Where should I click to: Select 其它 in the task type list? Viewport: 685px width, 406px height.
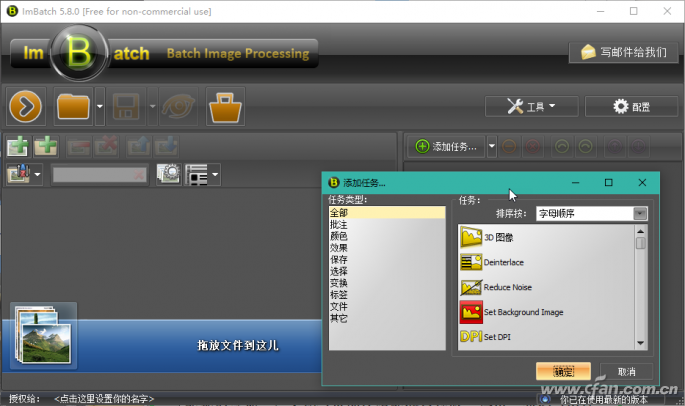tap(387, 318)
